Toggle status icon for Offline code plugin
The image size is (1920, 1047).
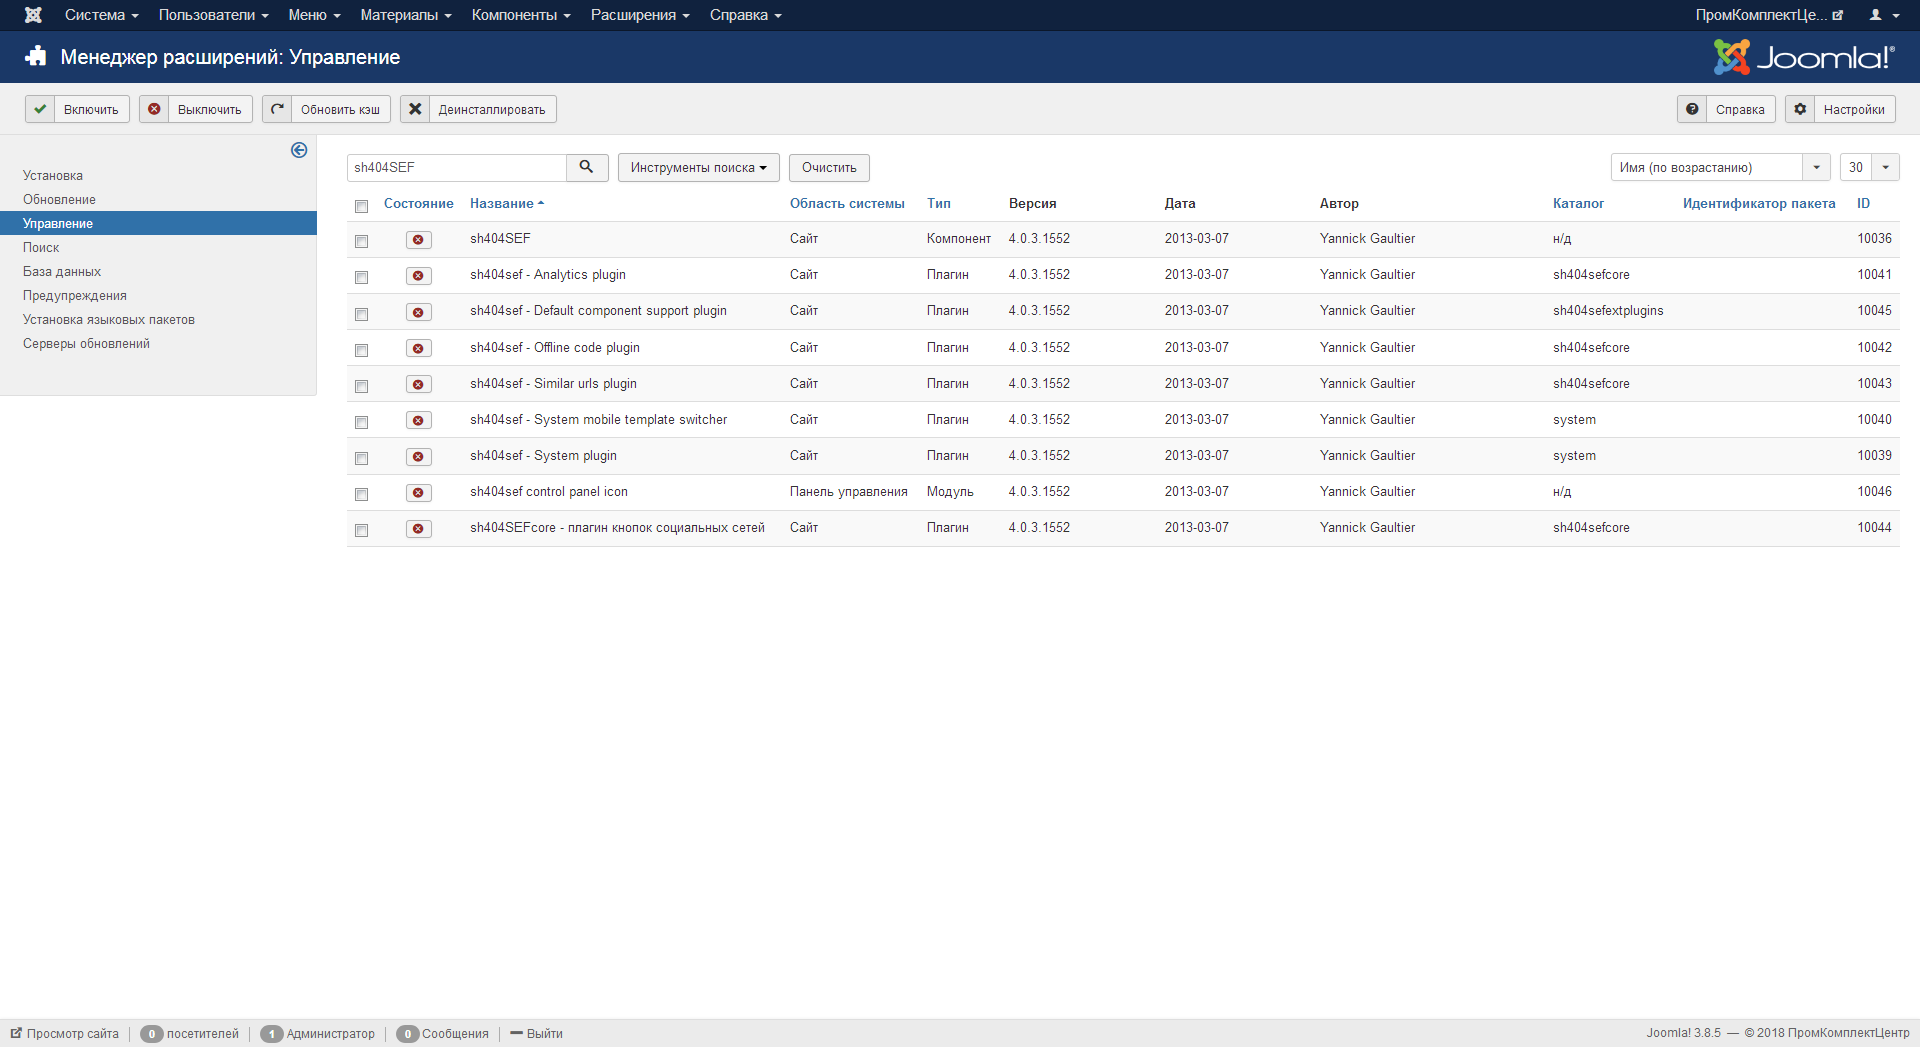[418, 348]
